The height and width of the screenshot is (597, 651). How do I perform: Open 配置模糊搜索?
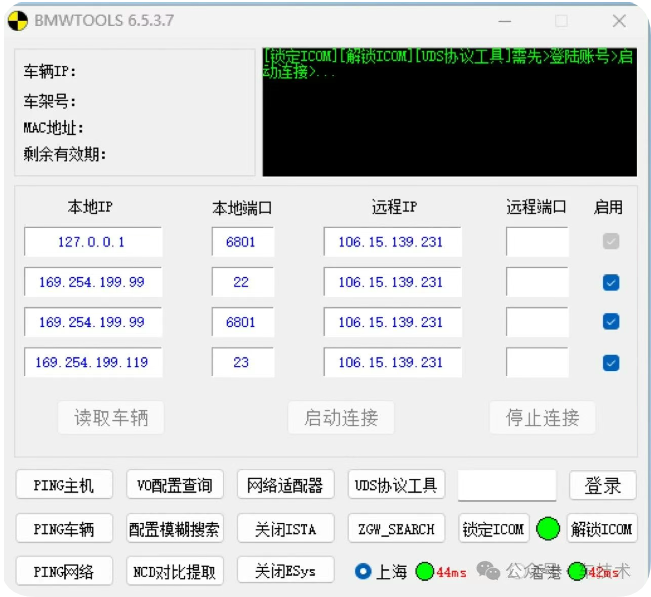(175, 528)
